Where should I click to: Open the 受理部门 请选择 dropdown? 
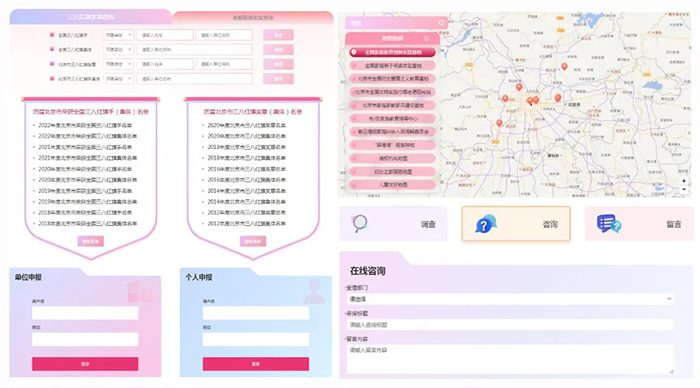click(510, 299)
